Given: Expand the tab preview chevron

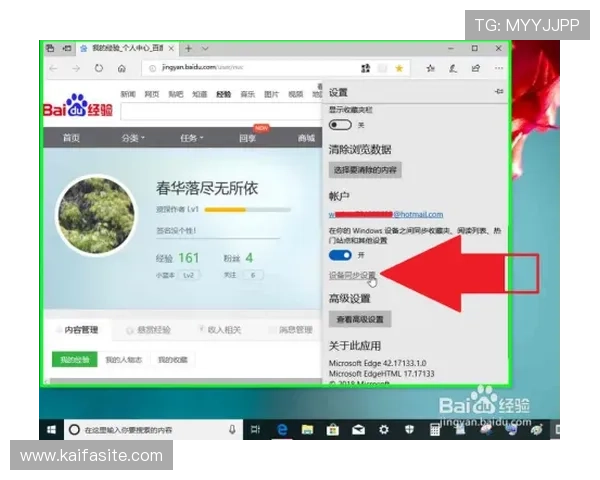Looking at the screenshot, I should click(x=205, y=49).
